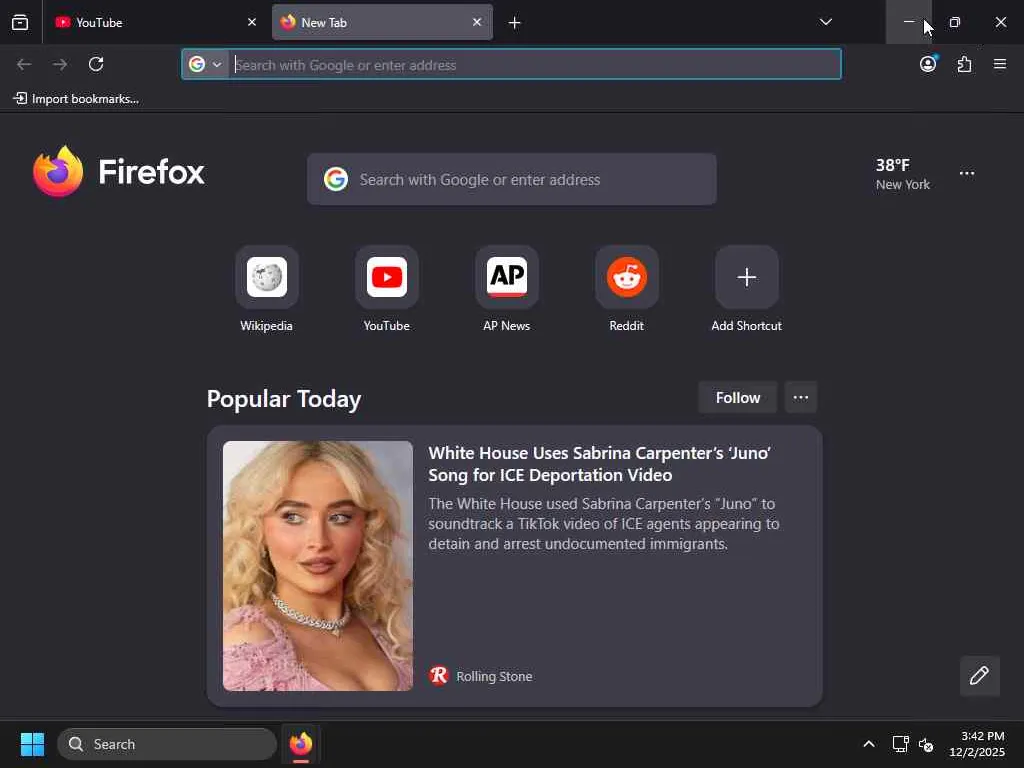Close the New Tab tab
Screen dimensions: 1024x768
coord(477,22)
